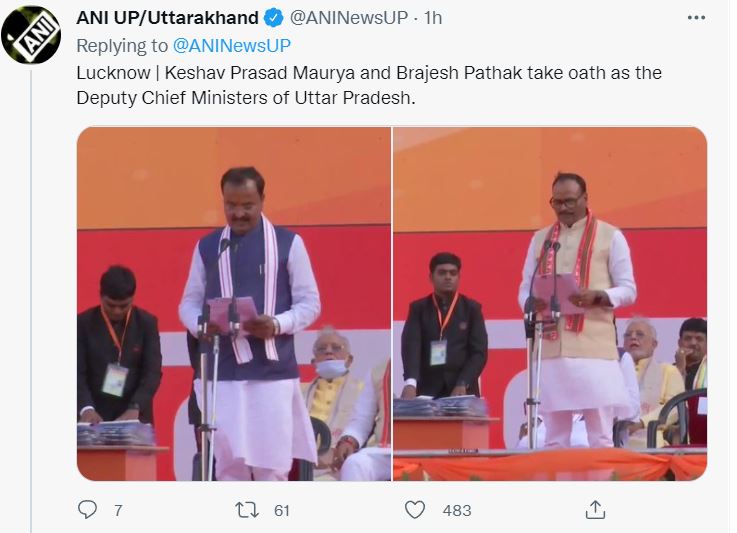The width and height of the screenshot is (737, 533).
Task: Open the ANI UP/Uttarakhand display name
Action: [x=167, y=18]
